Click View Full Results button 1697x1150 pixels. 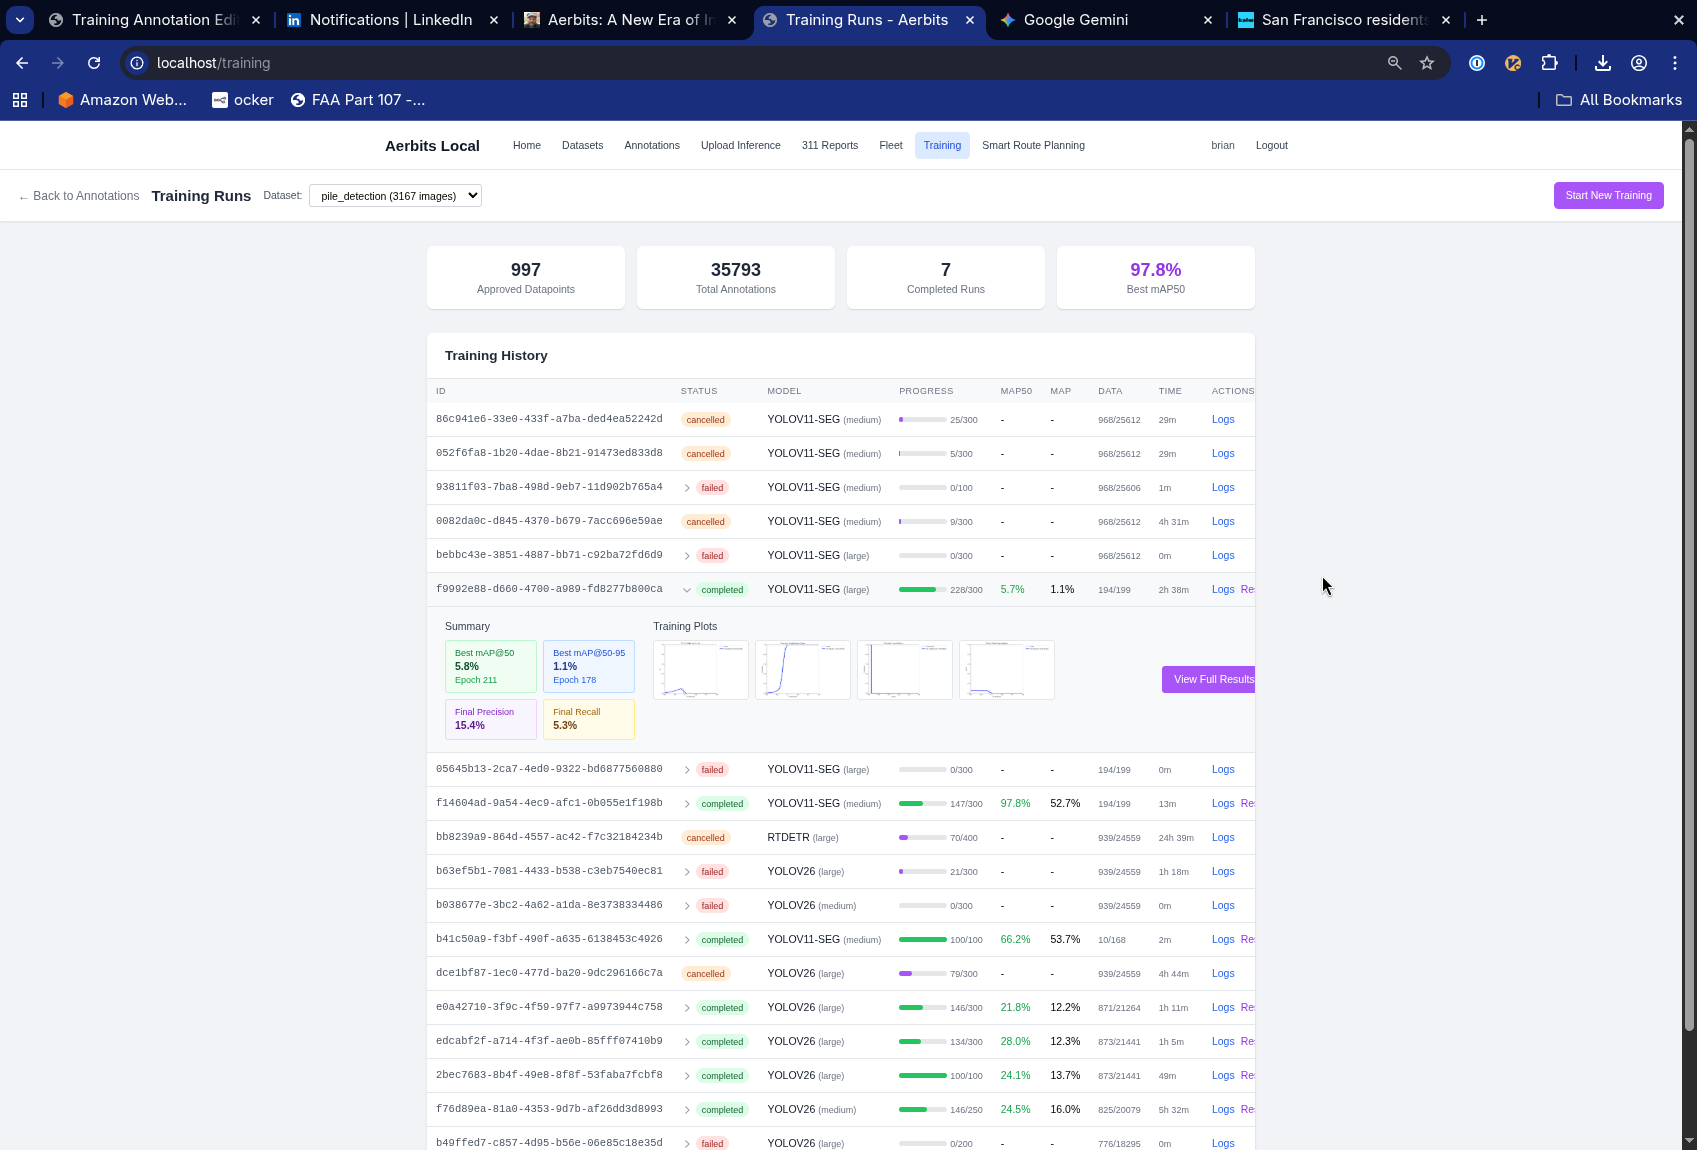(x=1210, y=679)
